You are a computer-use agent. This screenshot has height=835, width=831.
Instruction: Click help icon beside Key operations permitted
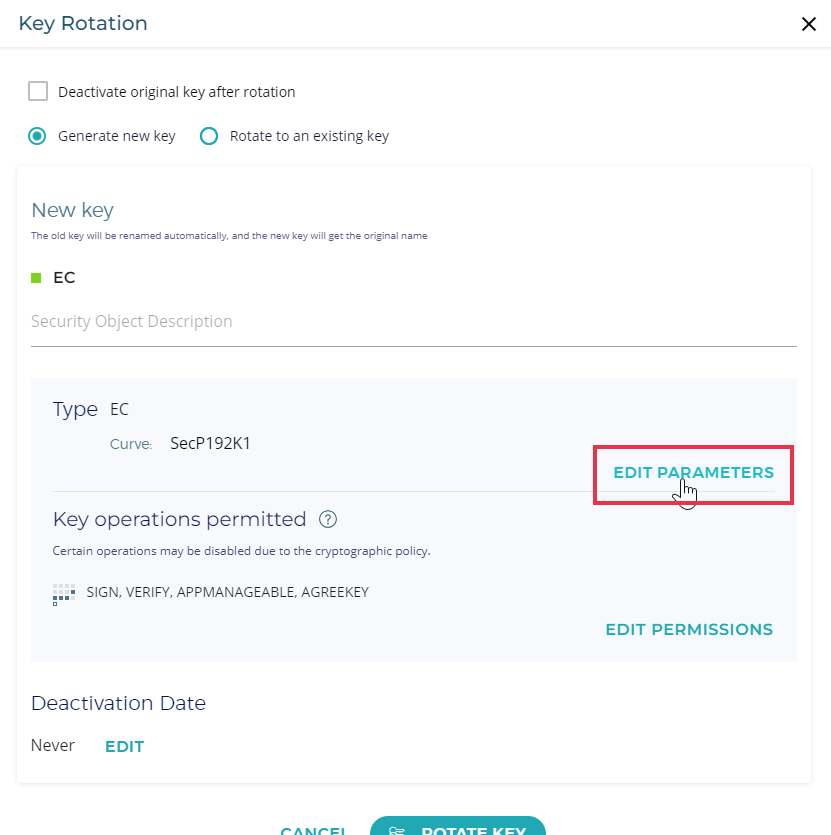[328, 520]
